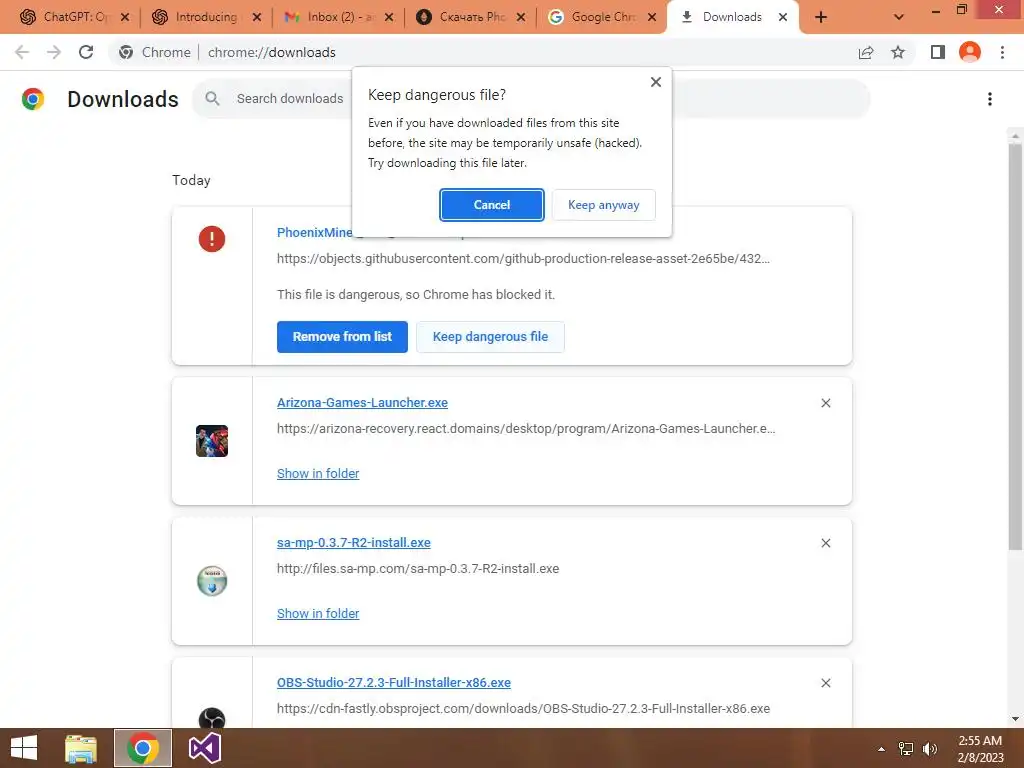Close the Google Chrome tab
1024x768 pixels.
(652, 17)
